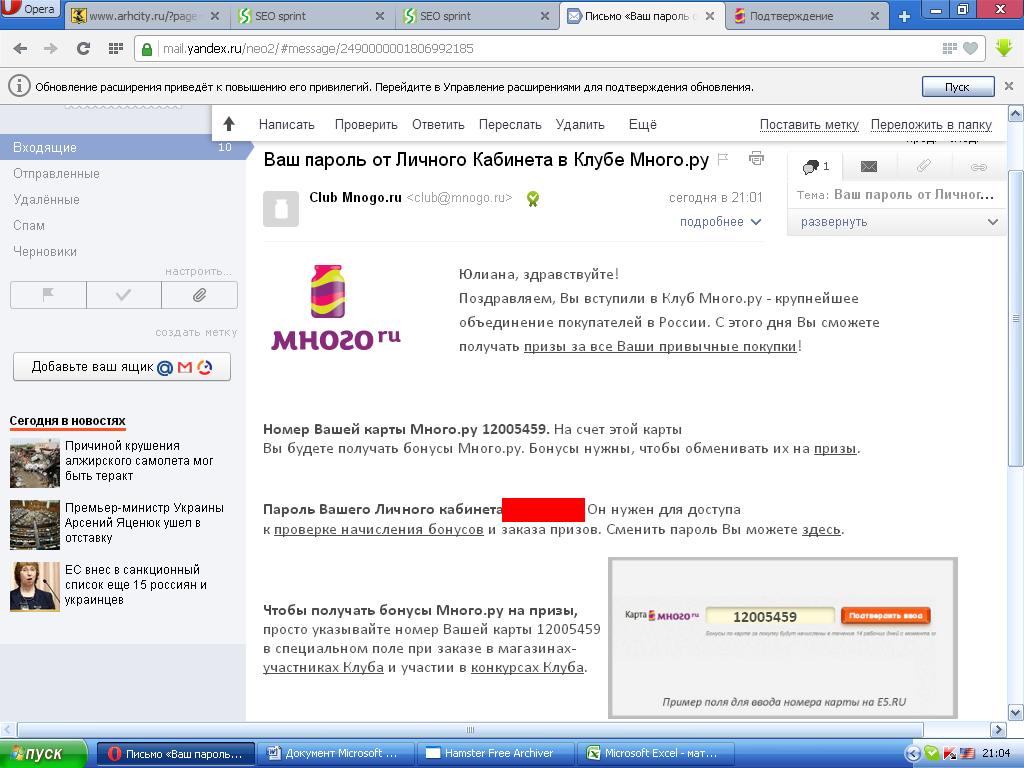This screenshot has height=768, width=1024.
Task: Click Переслать to forward the message
Action: click(510, 125)
